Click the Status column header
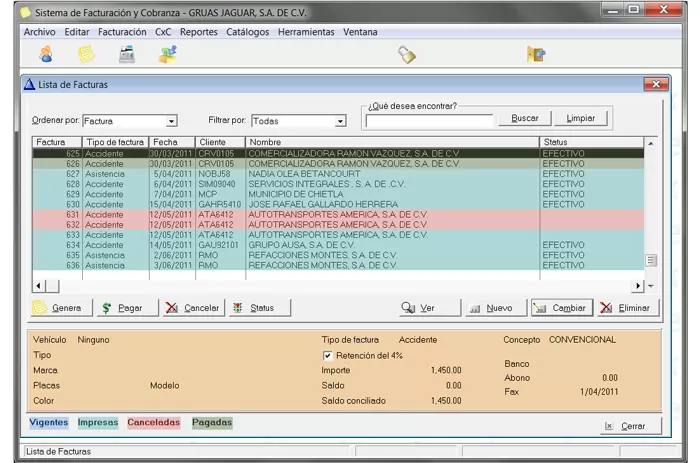700x463 pixels. (592, 142)
